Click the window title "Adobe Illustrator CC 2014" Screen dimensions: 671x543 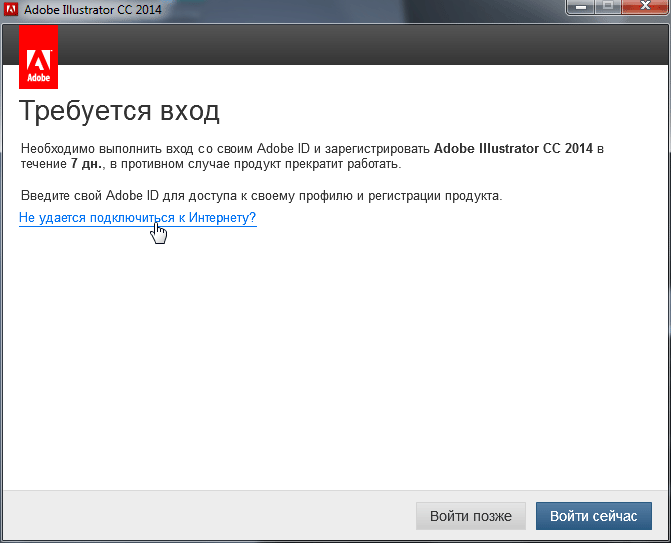pos(93,9)
